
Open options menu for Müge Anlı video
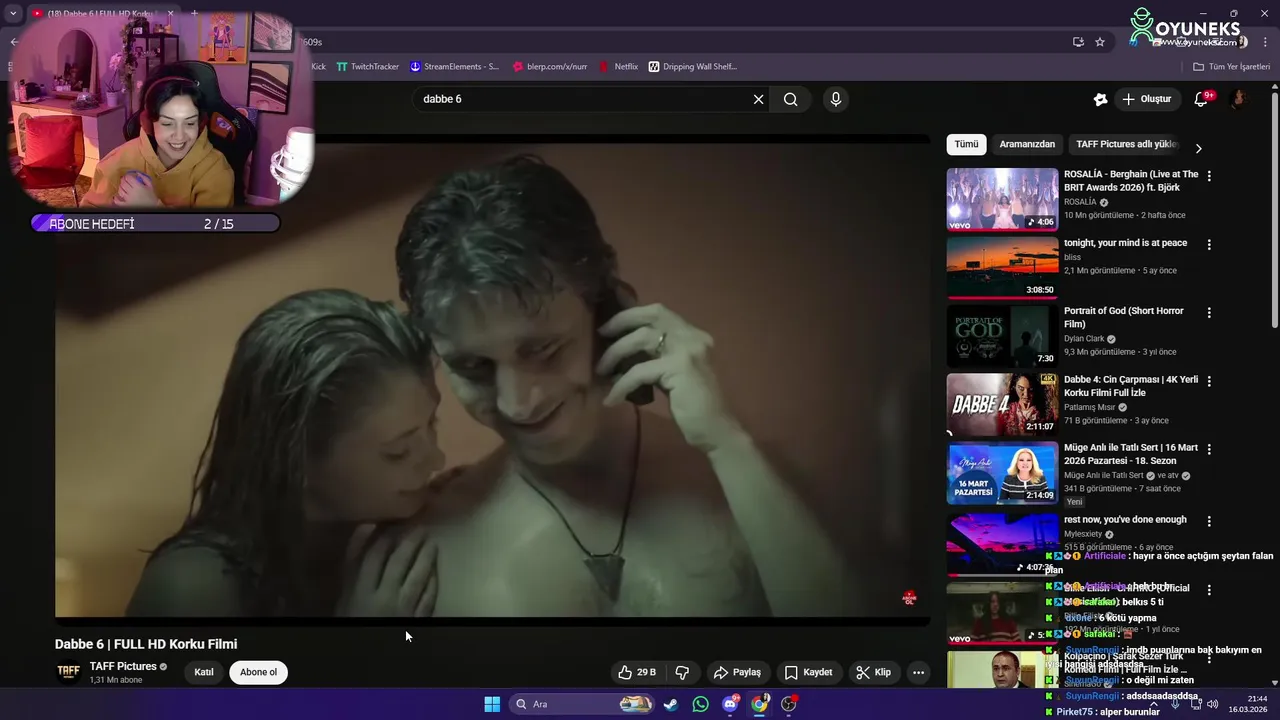coord(1209,448)
